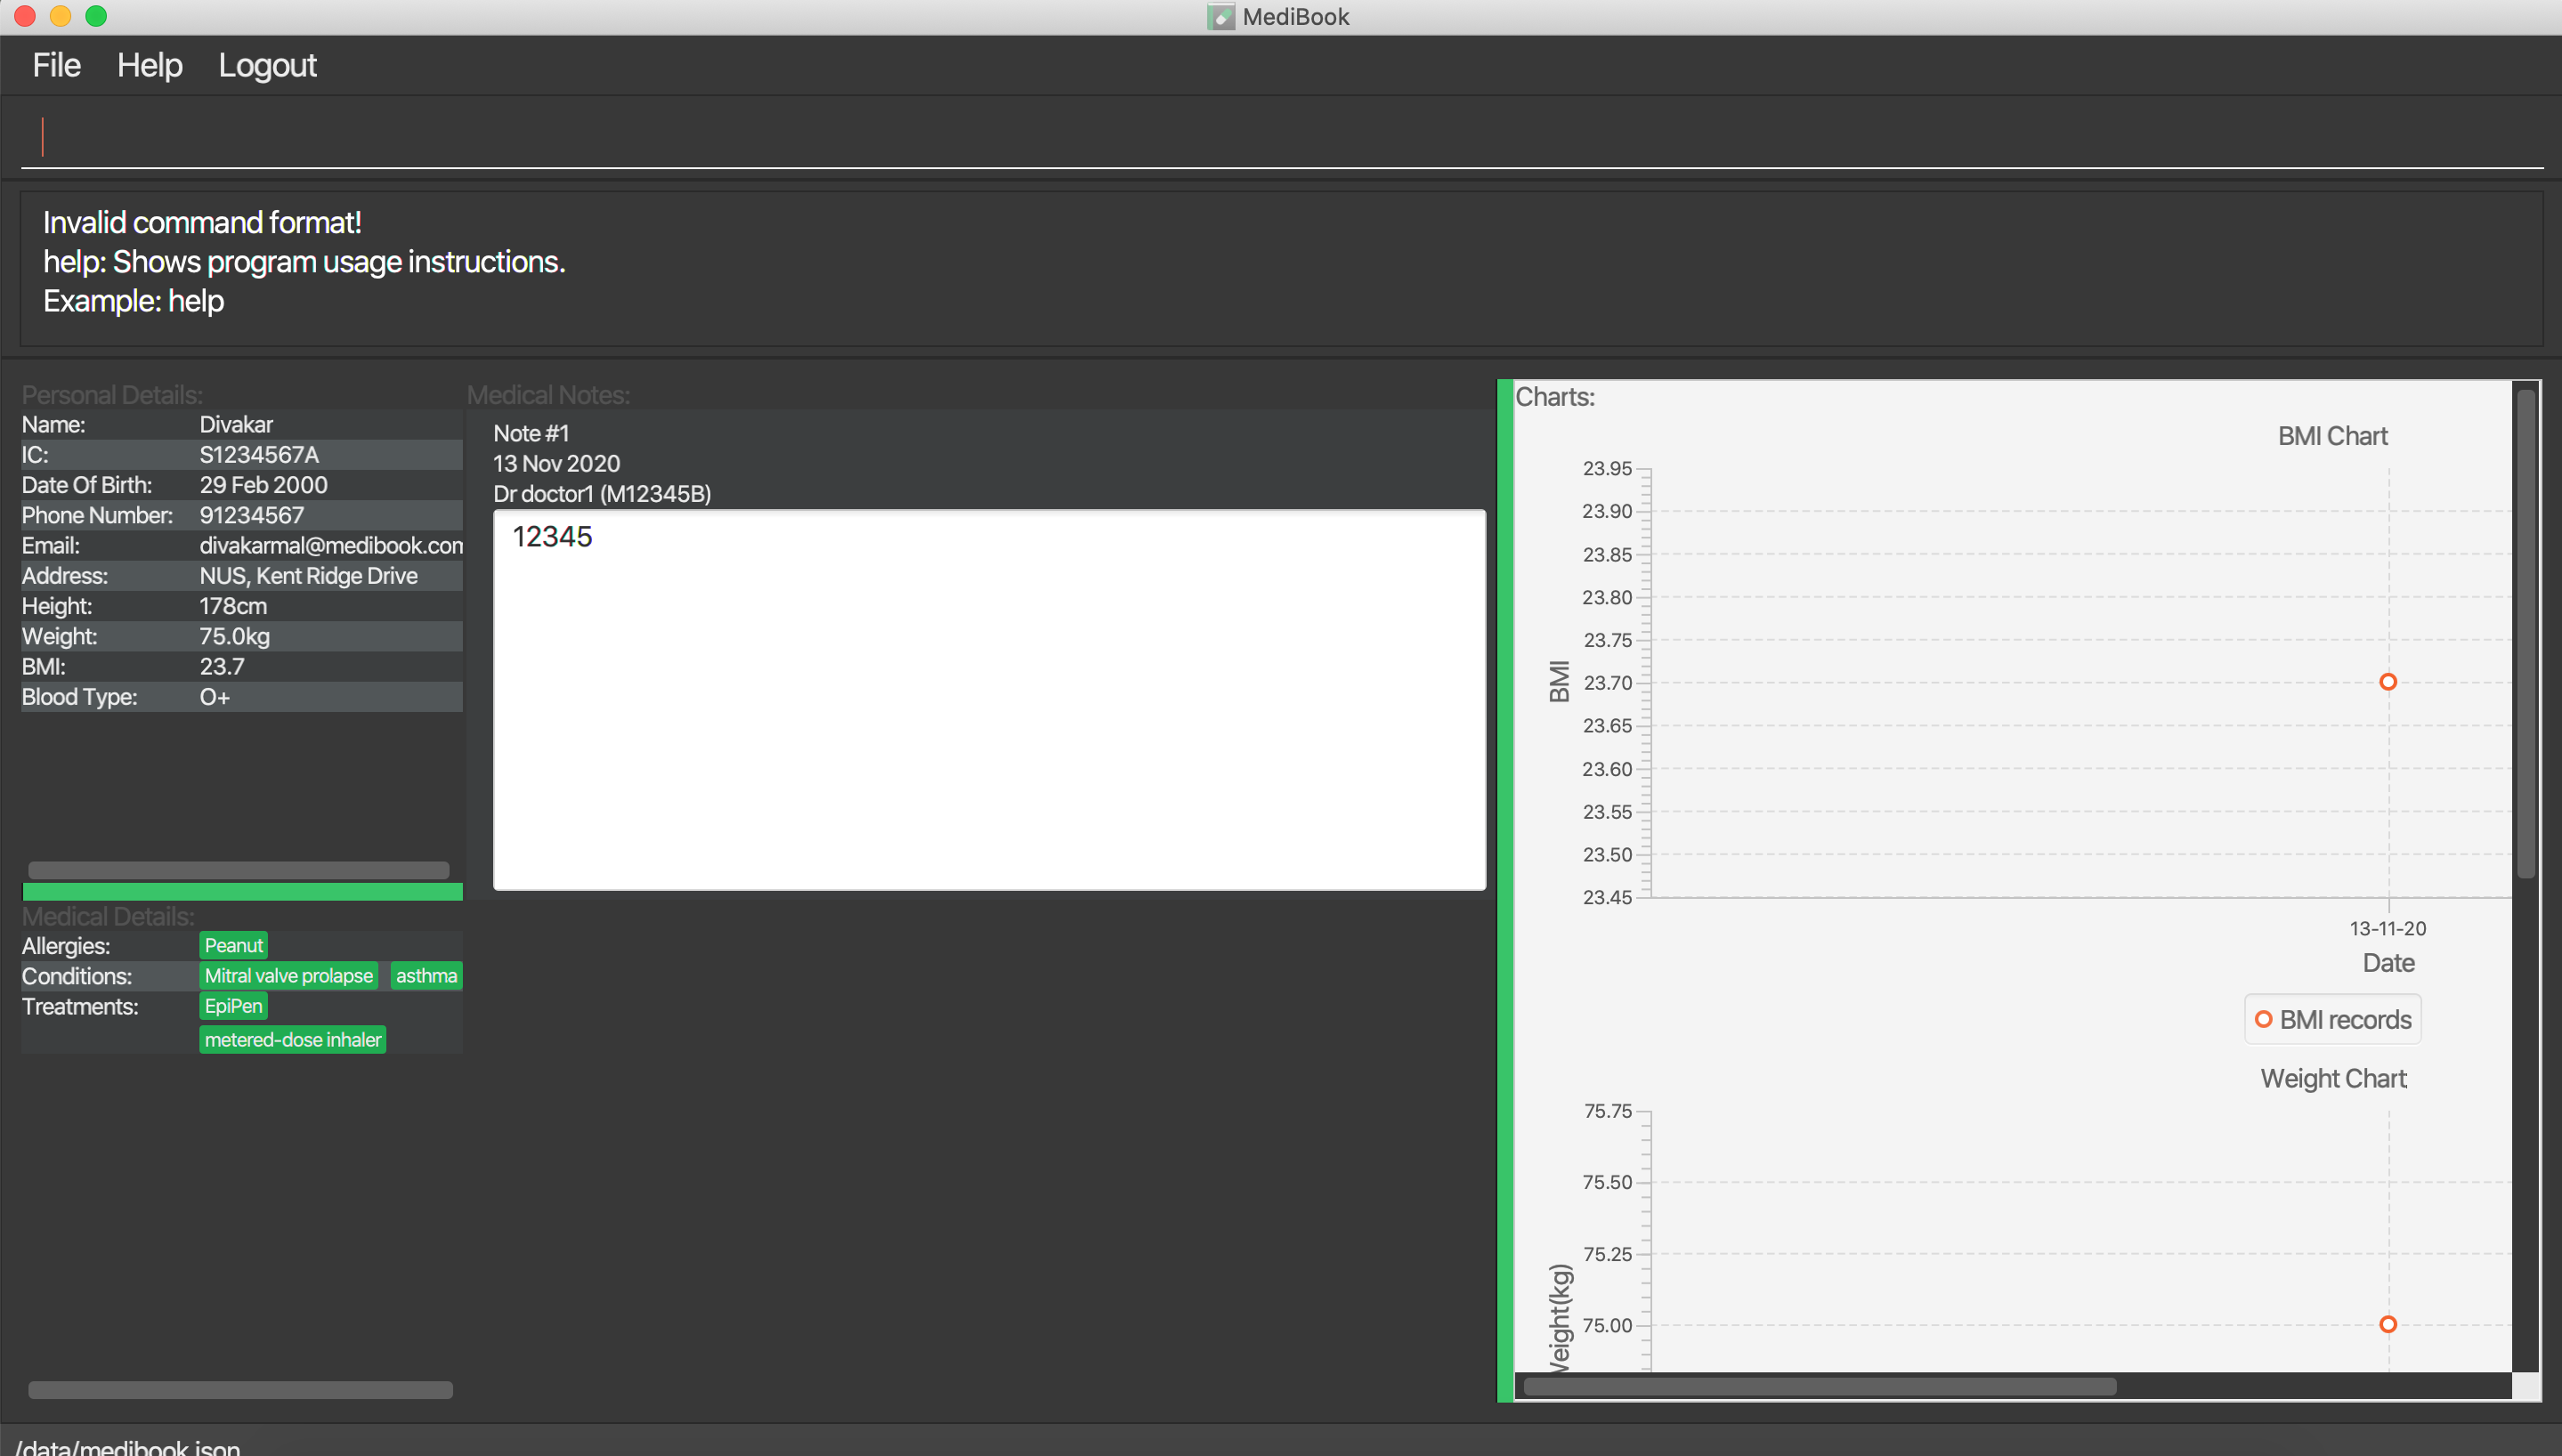Click the medical note text area
The height and width of the screenshot is (1456, 2562).
coord(988,700)
